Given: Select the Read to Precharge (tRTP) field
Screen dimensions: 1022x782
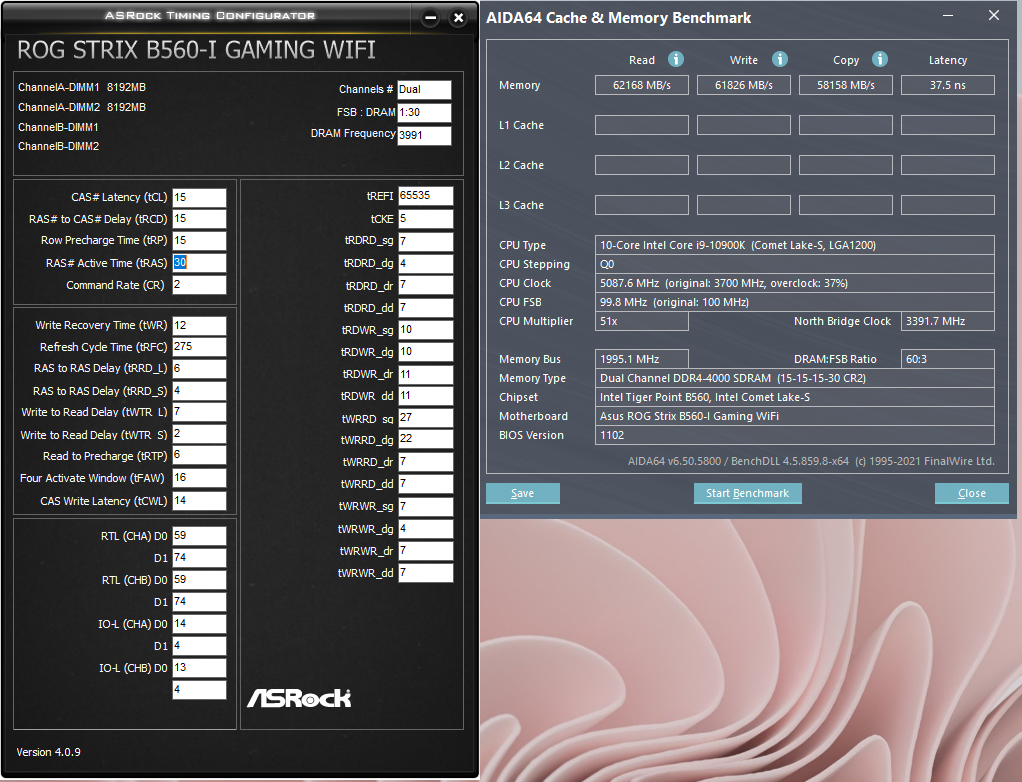Looking at the screenshot, I should point(199,456).
